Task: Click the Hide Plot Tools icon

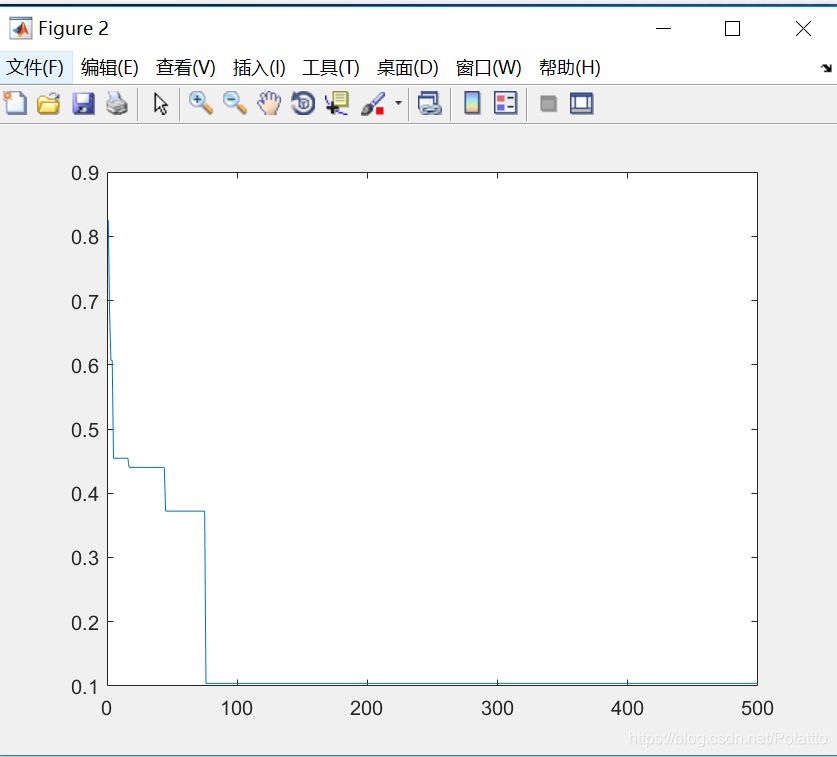Action: pos(548,103)
